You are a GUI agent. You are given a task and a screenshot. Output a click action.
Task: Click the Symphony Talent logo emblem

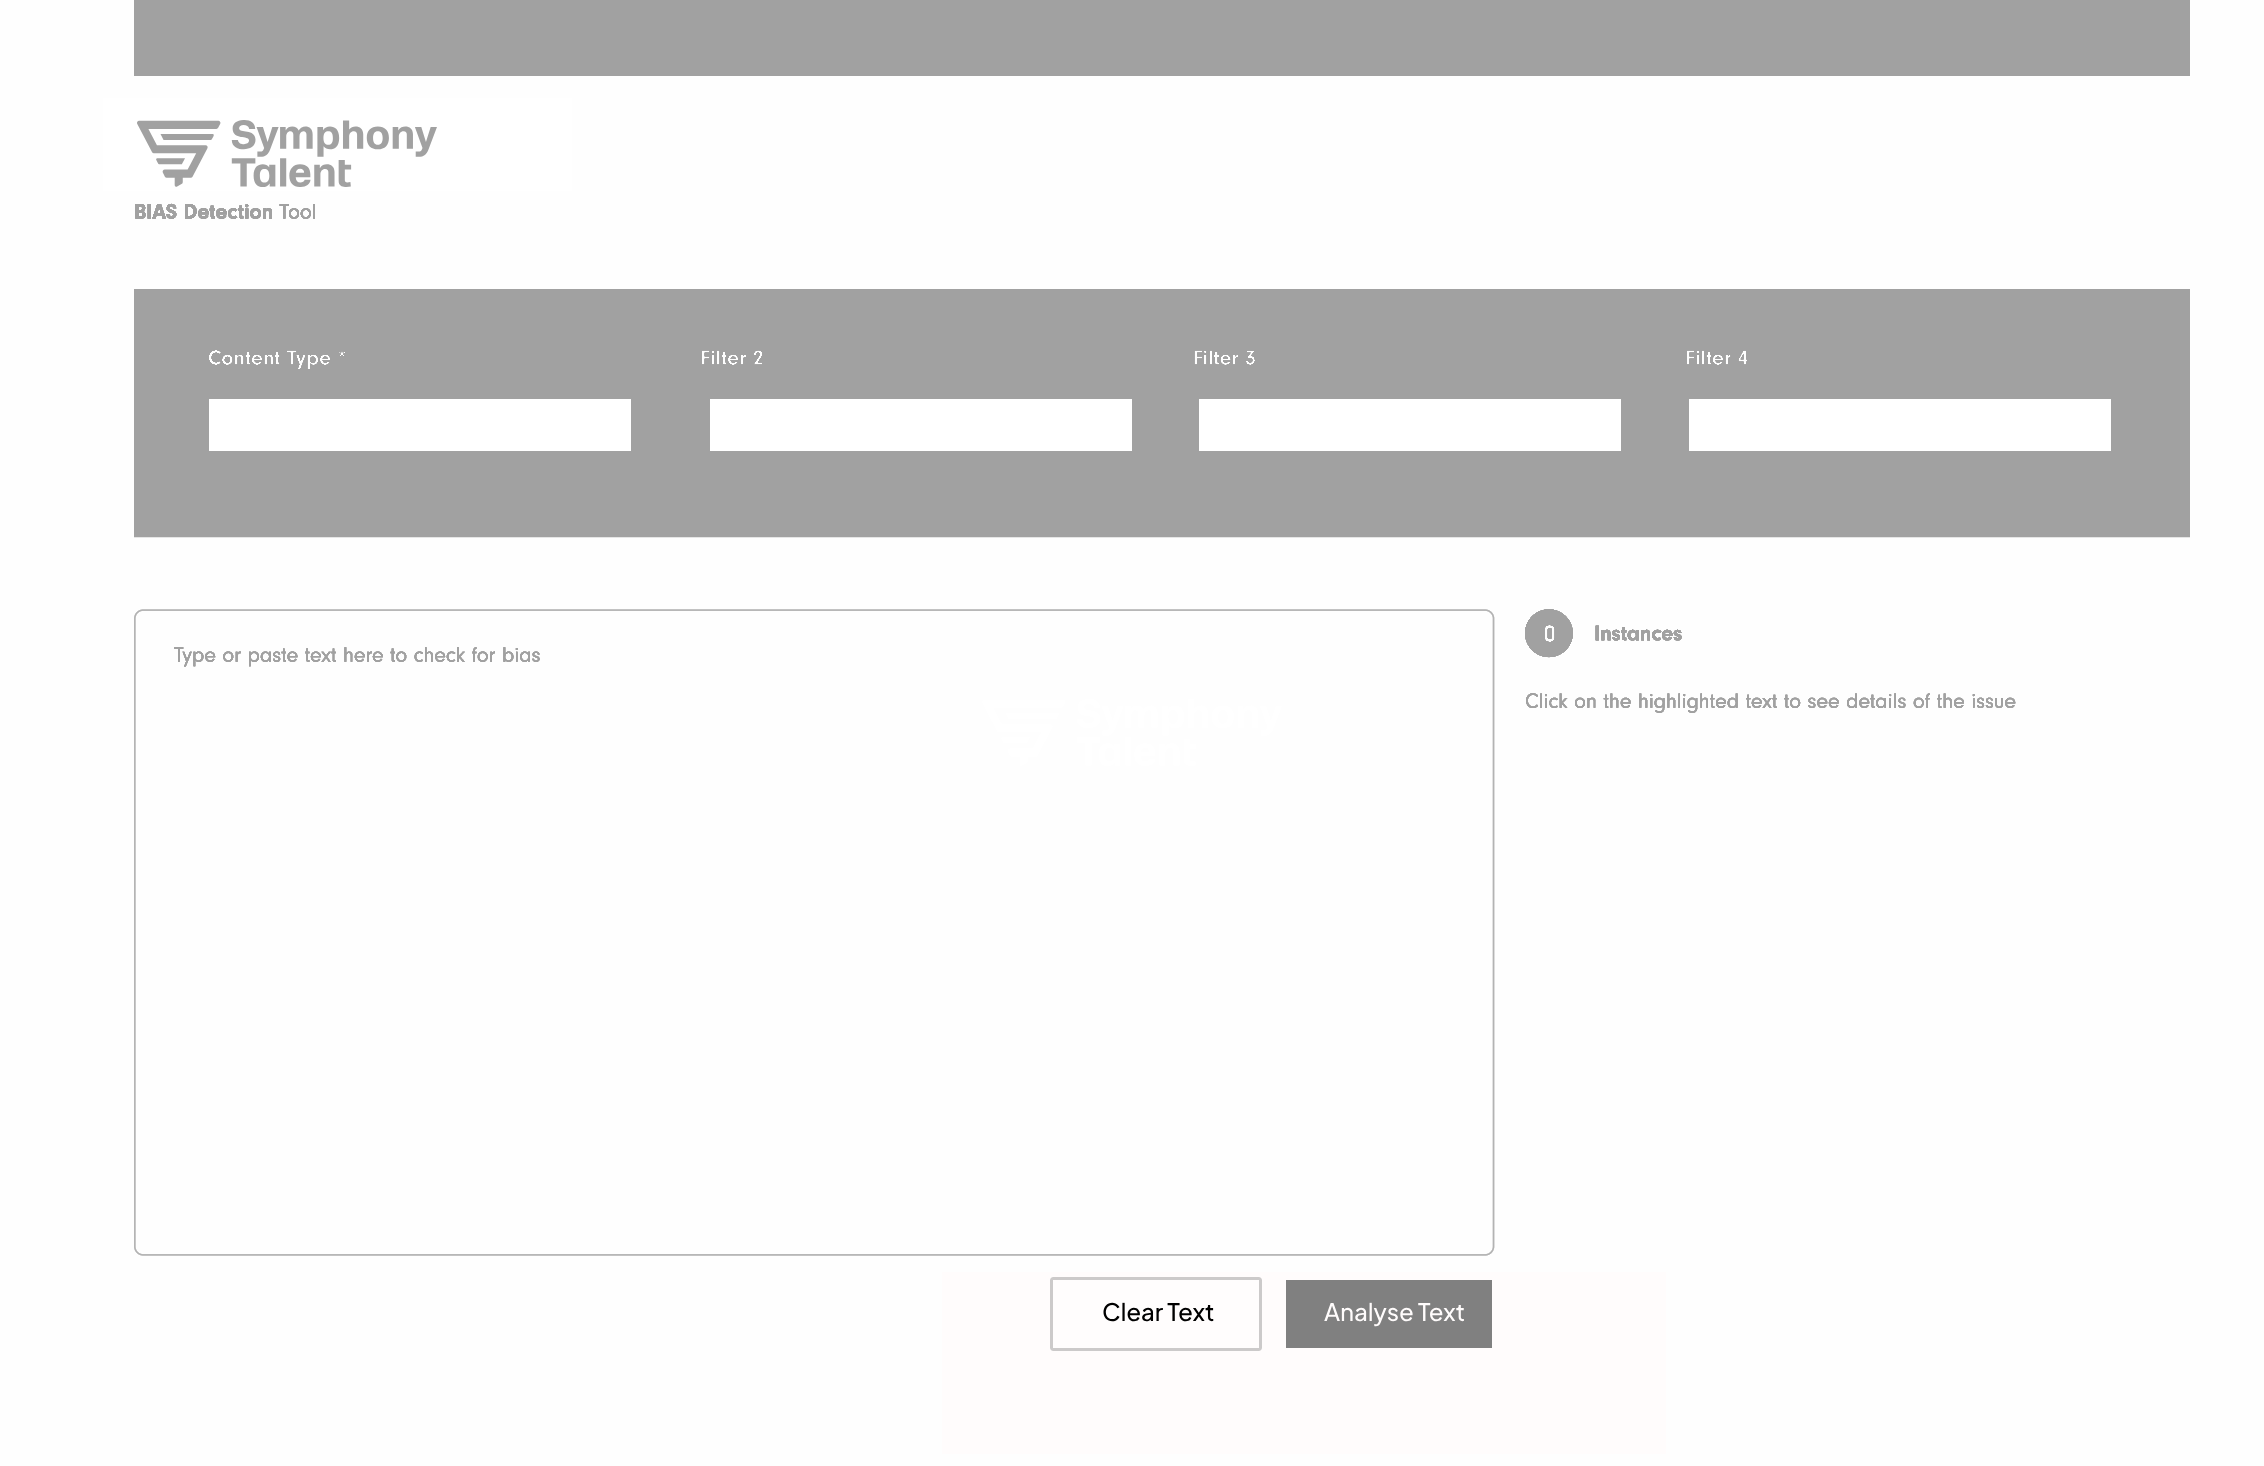coord(177,152)
